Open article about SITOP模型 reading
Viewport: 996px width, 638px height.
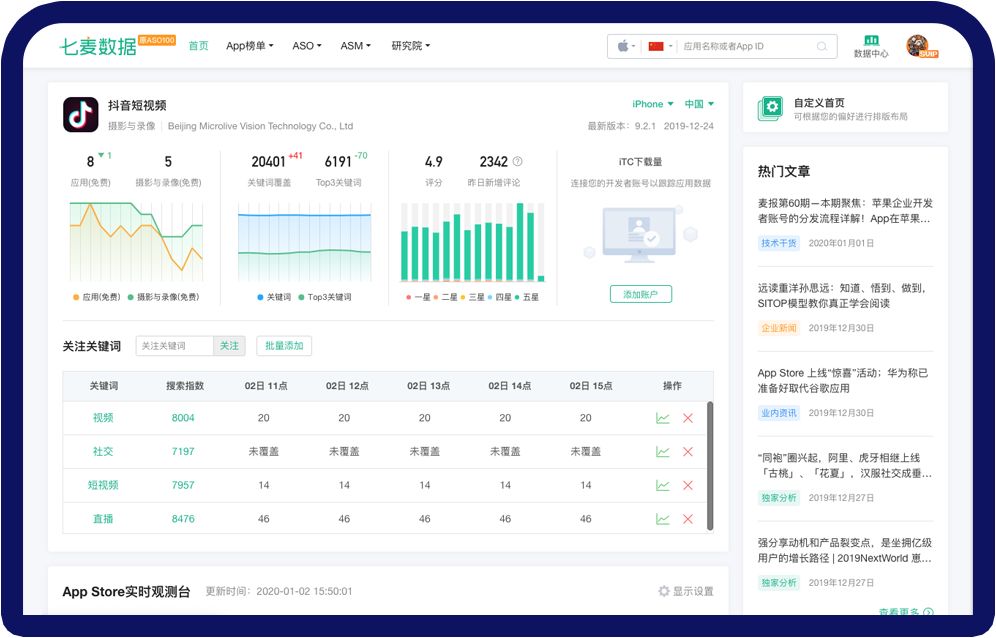(842, 295)
